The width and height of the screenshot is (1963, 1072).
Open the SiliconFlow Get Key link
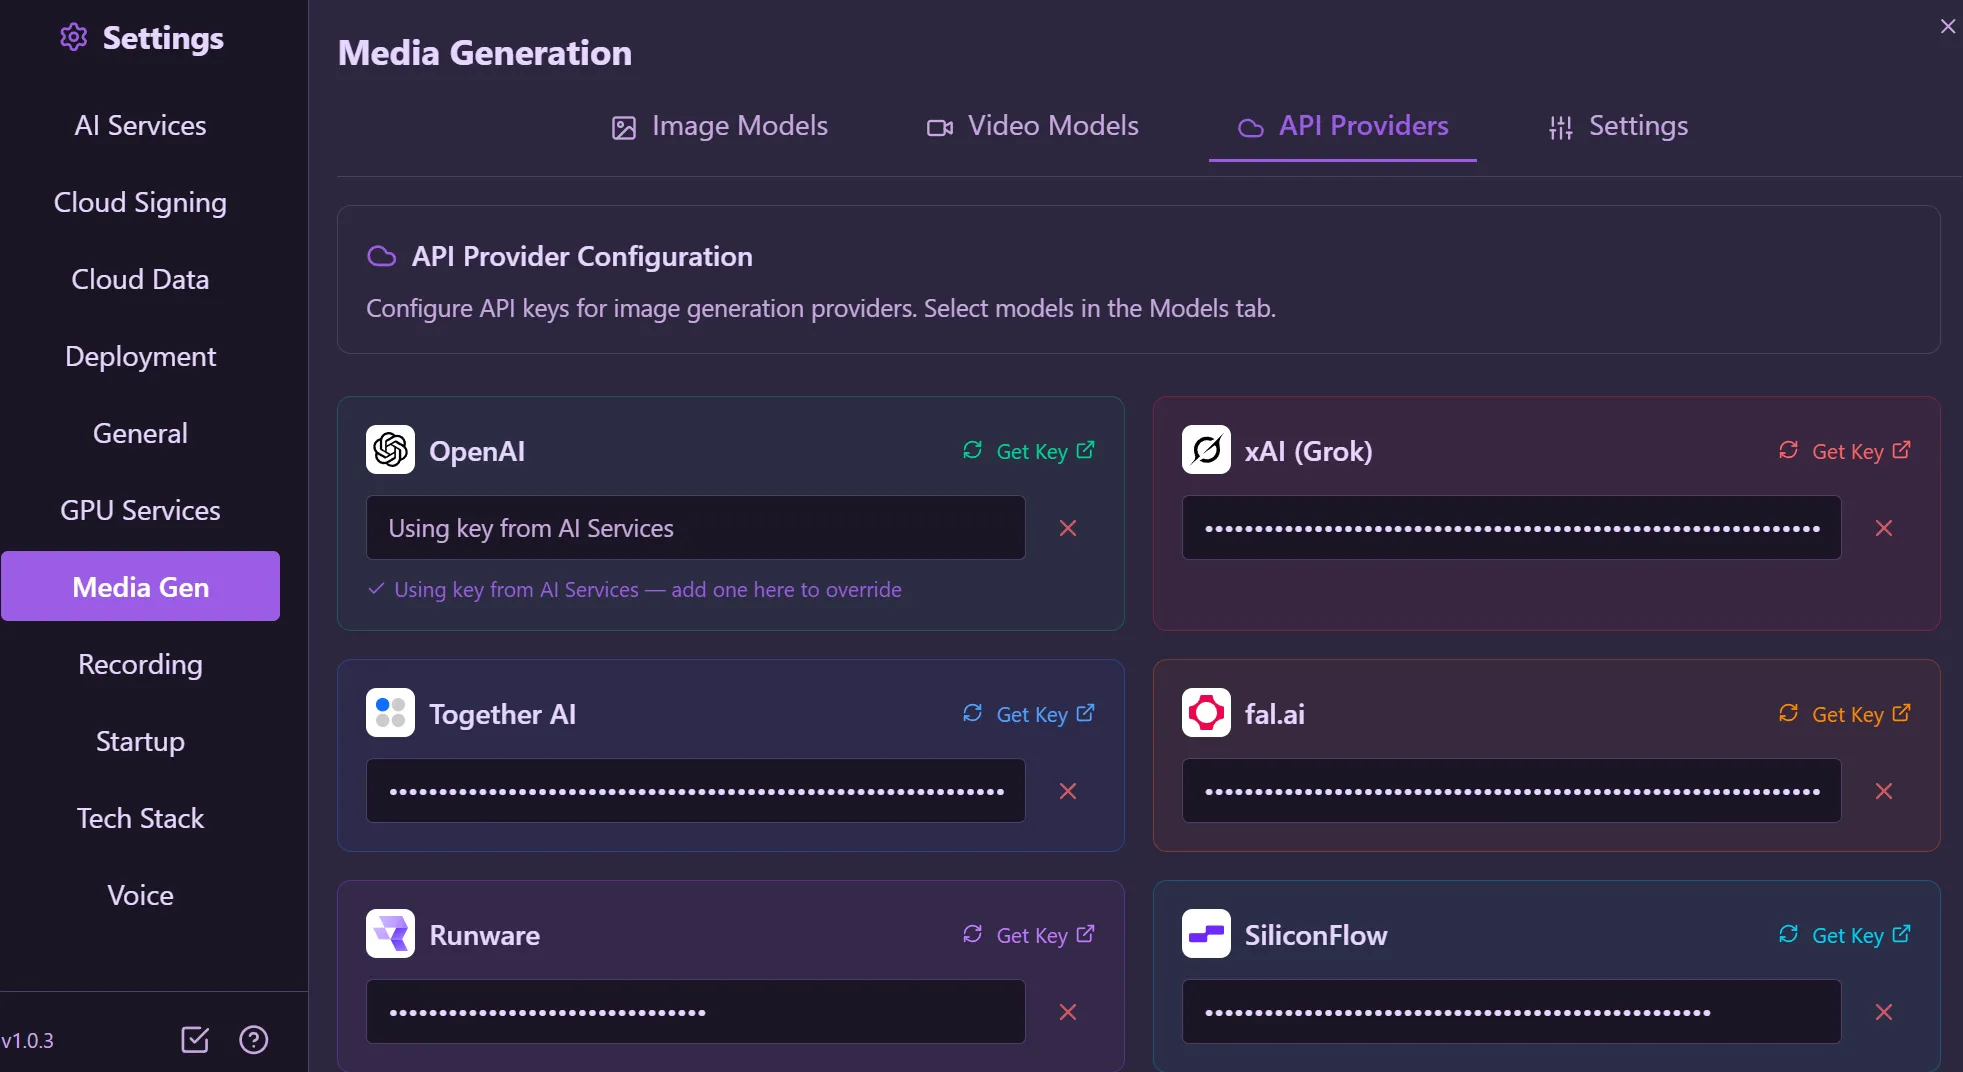pyautogui.click(x=1862, y=935)
